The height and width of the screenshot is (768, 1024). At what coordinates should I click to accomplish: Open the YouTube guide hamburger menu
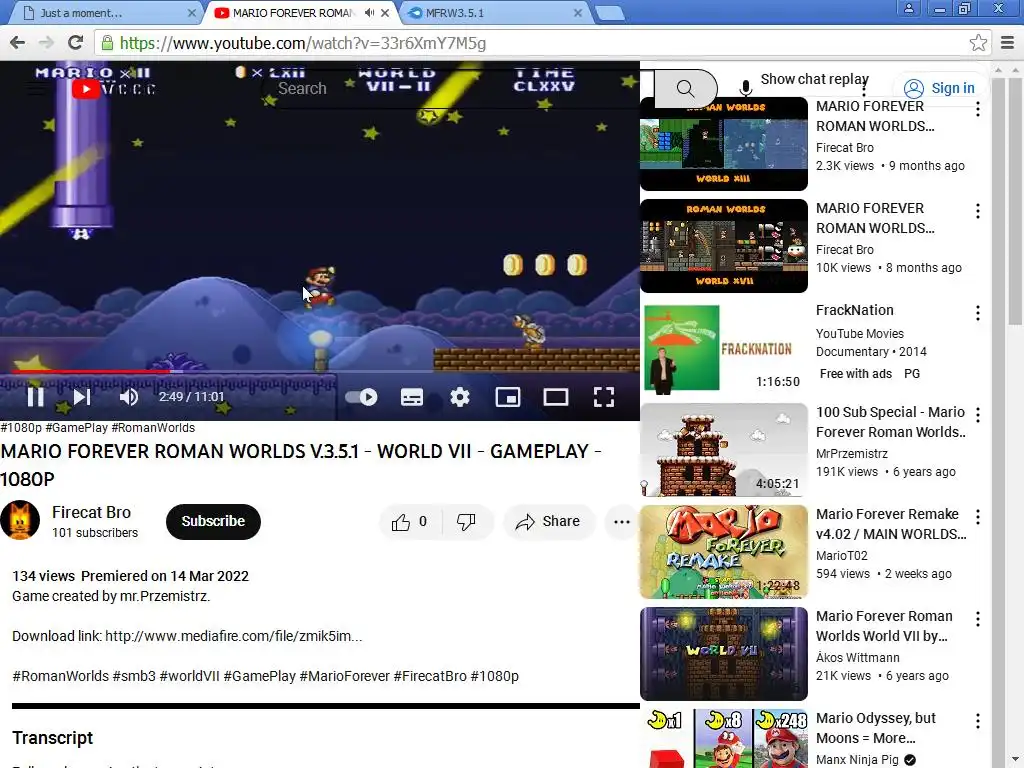click(37, 88)
